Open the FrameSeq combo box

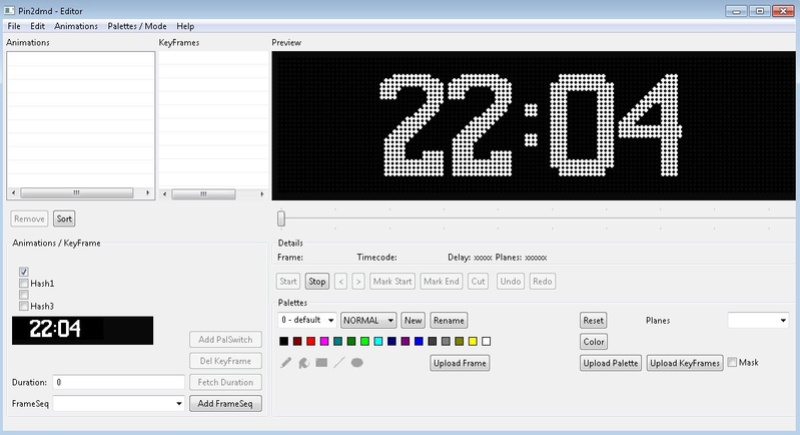[x=118, y=403]
